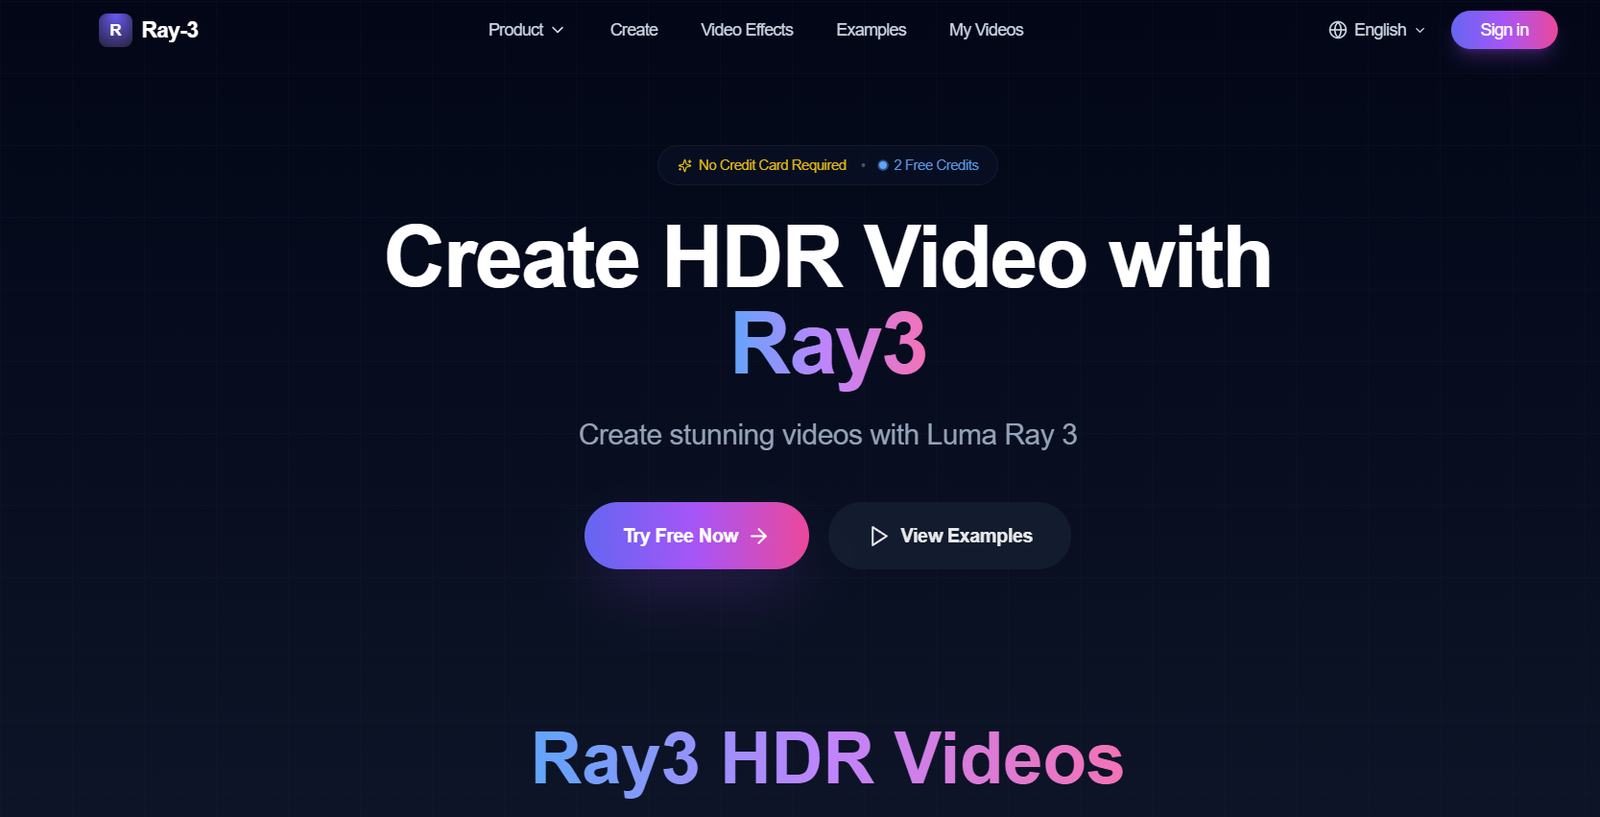
Task: Click the 2 Free Credits text
Action: (x=936, y=165)
